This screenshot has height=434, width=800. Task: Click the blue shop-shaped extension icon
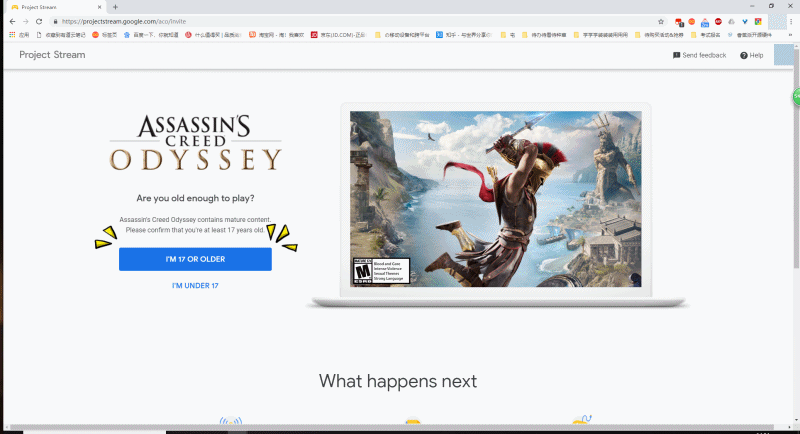(x=705, y=22)
